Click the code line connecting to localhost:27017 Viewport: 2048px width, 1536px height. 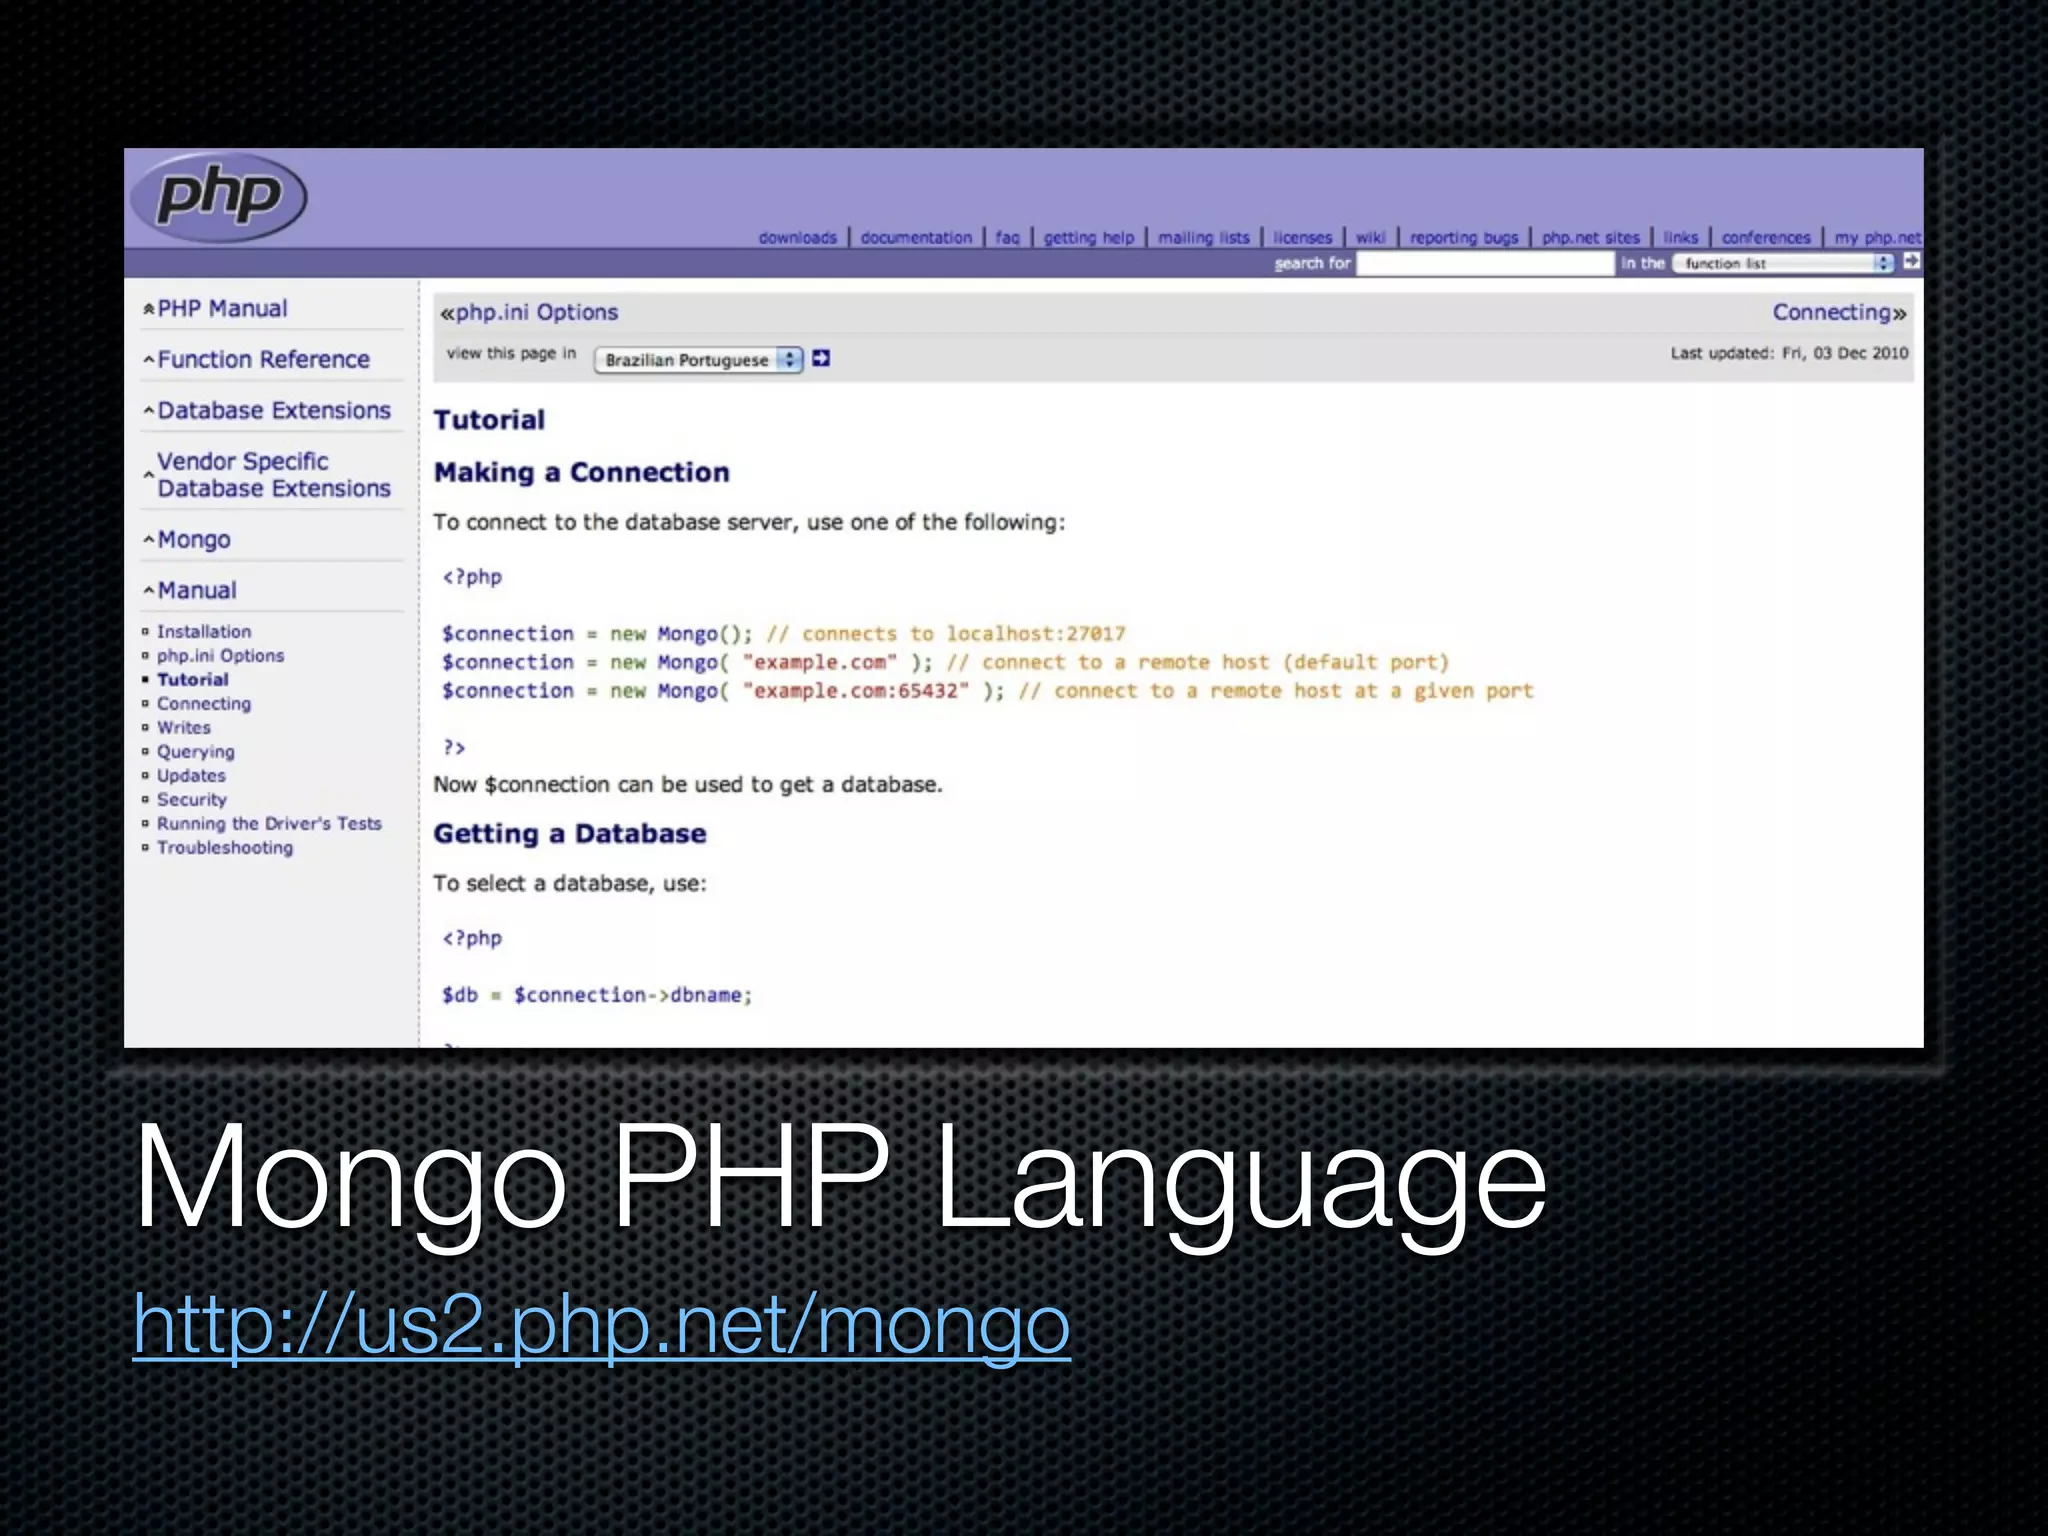(783, 634)
